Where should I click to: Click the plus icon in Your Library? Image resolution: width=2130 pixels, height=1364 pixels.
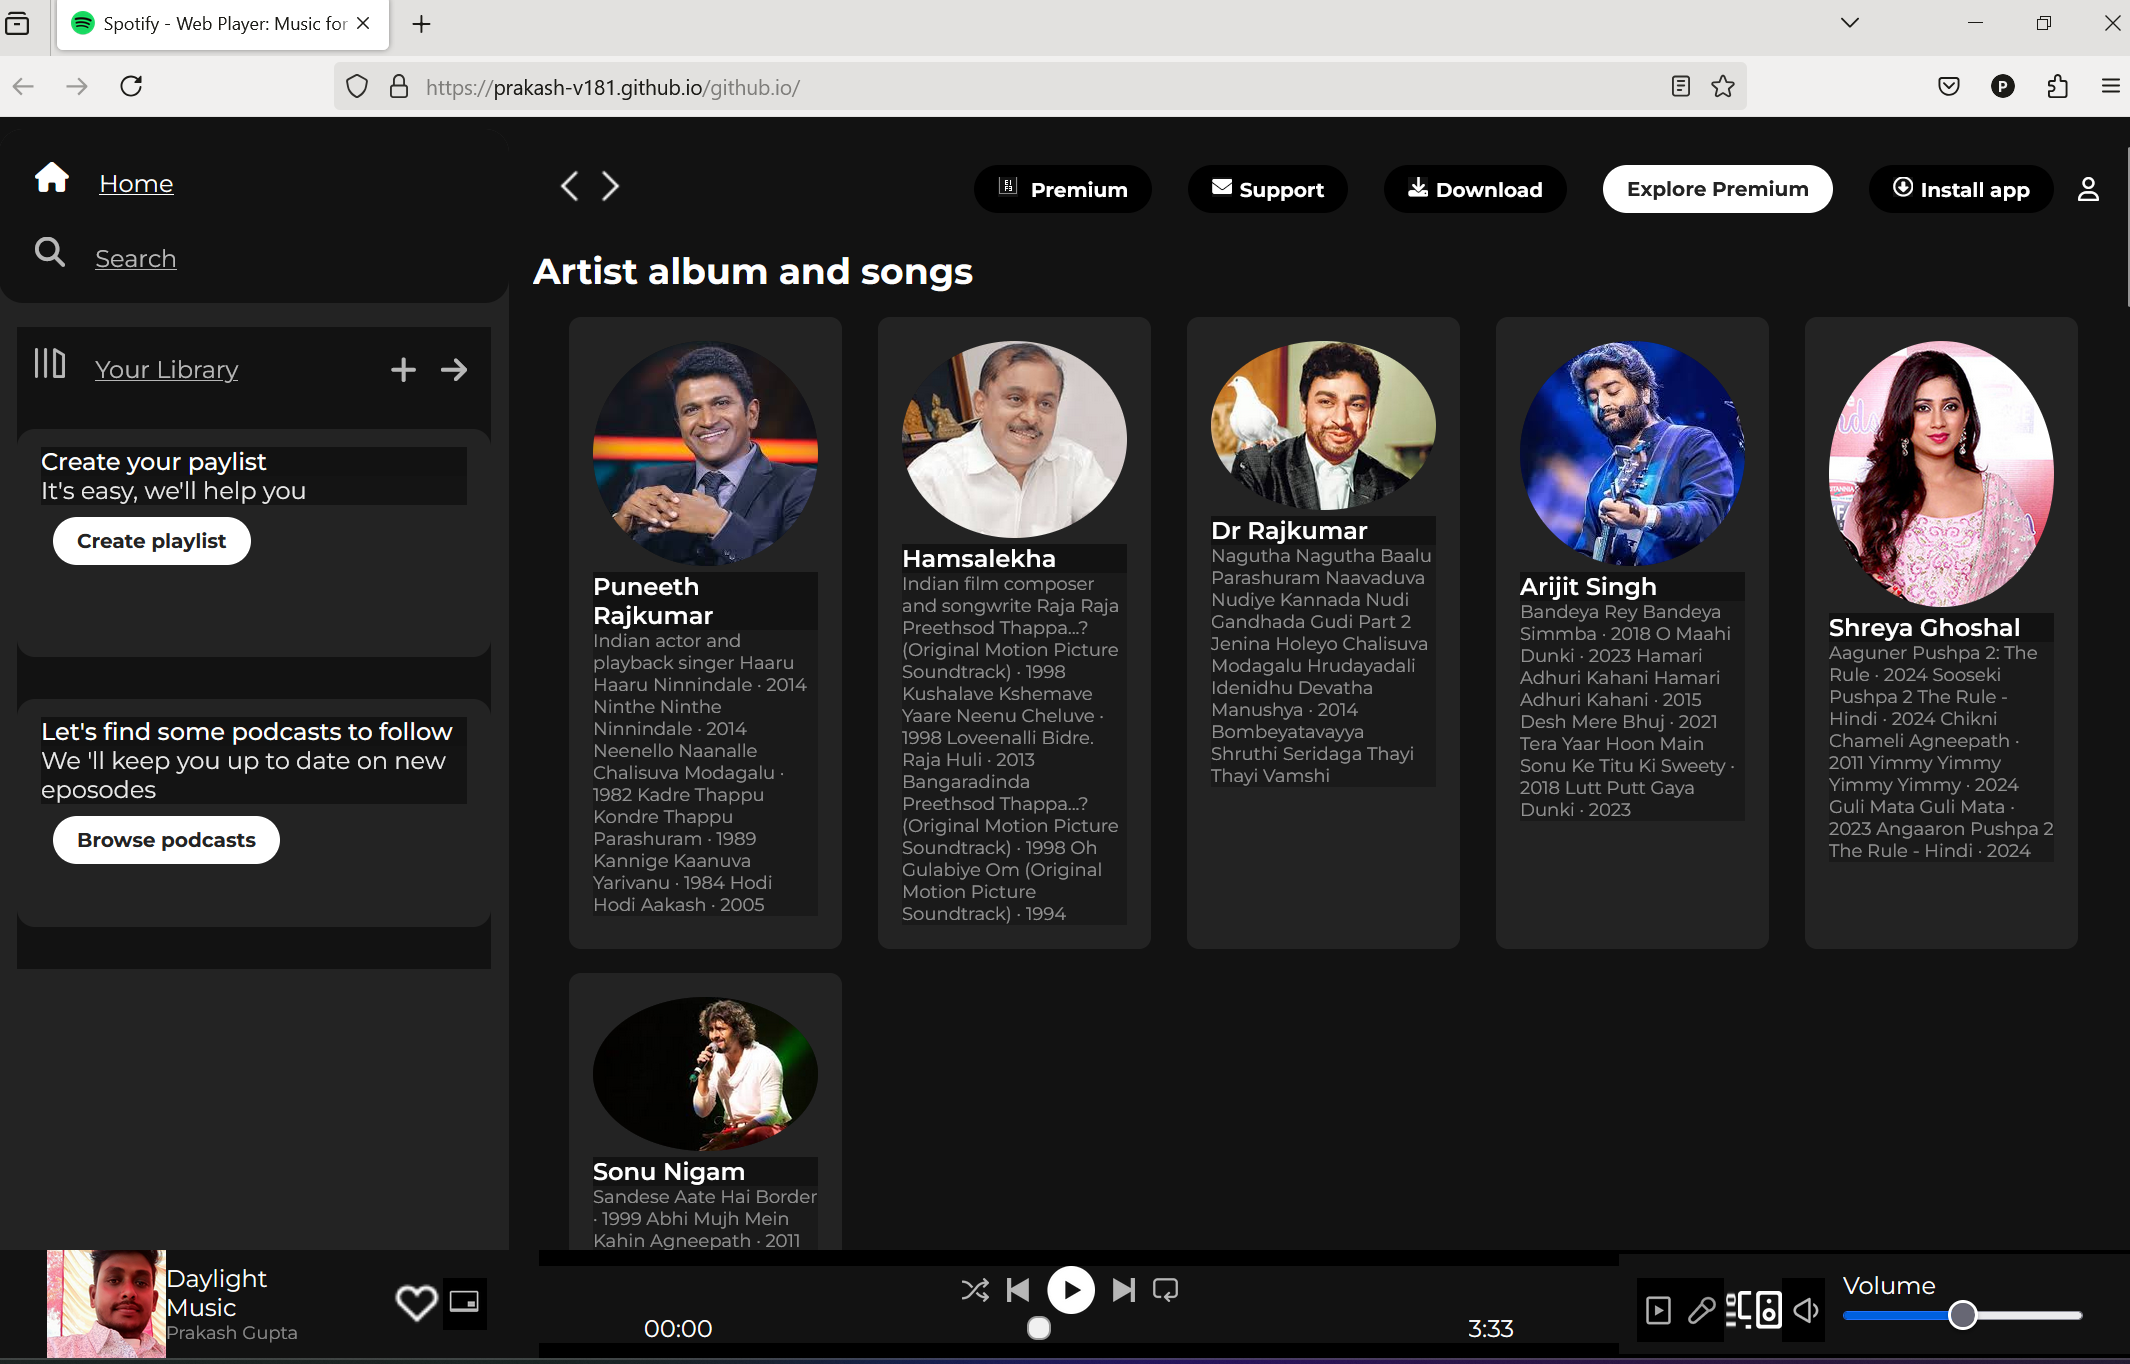pyautogui.click(x=403, y=370)
